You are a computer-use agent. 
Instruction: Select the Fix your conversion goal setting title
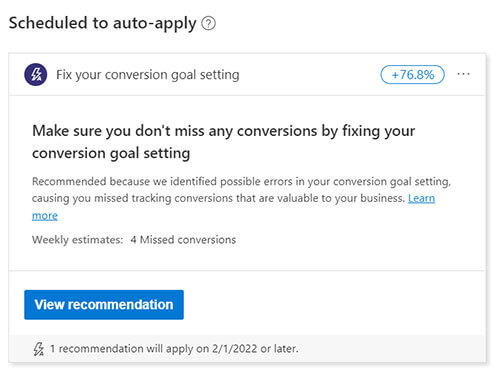(x=148, y=75)
